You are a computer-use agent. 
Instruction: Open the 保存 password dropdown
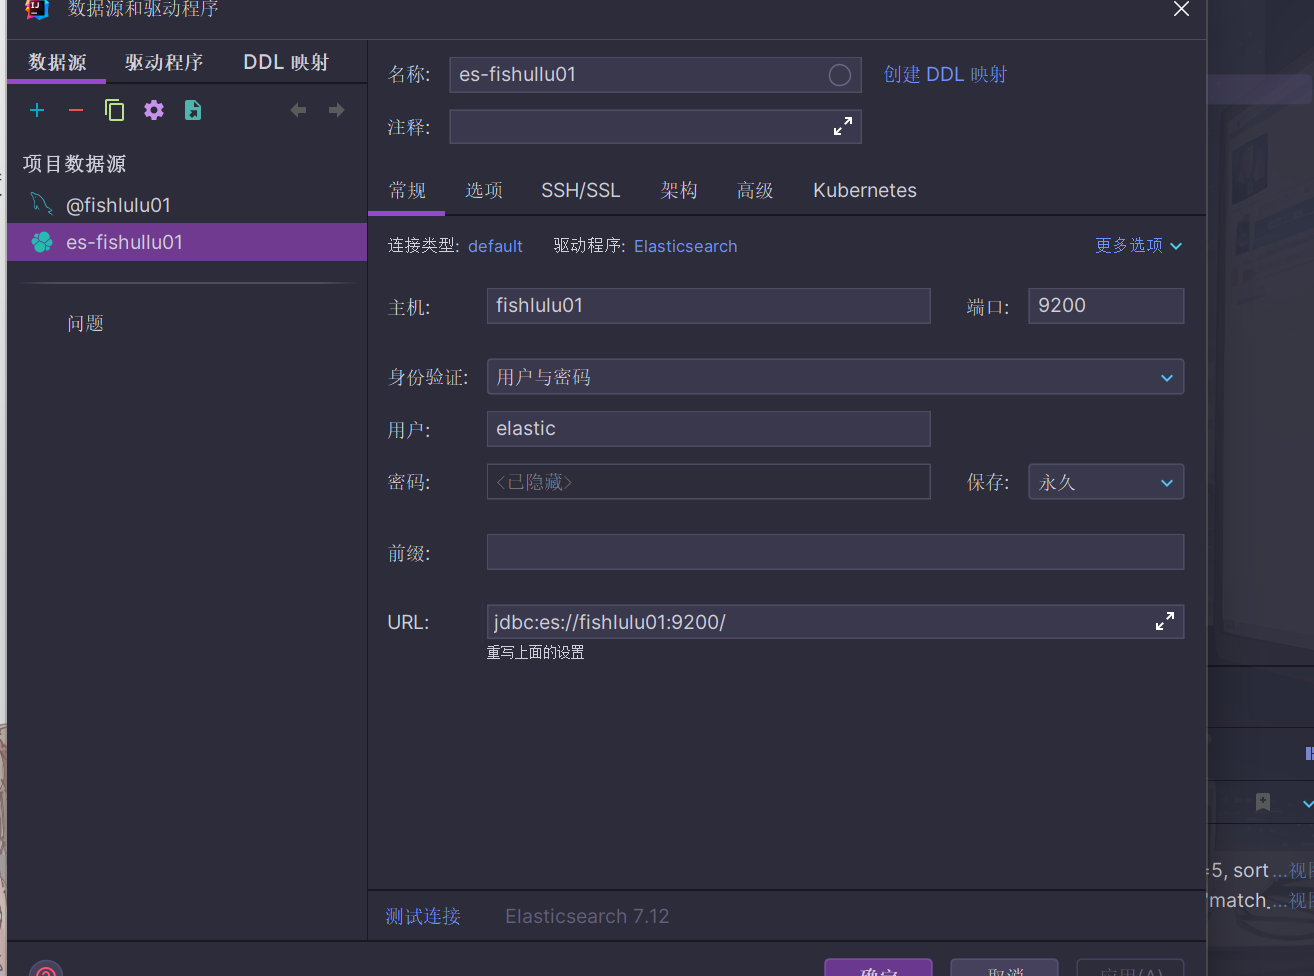(x=1106, y=482)
